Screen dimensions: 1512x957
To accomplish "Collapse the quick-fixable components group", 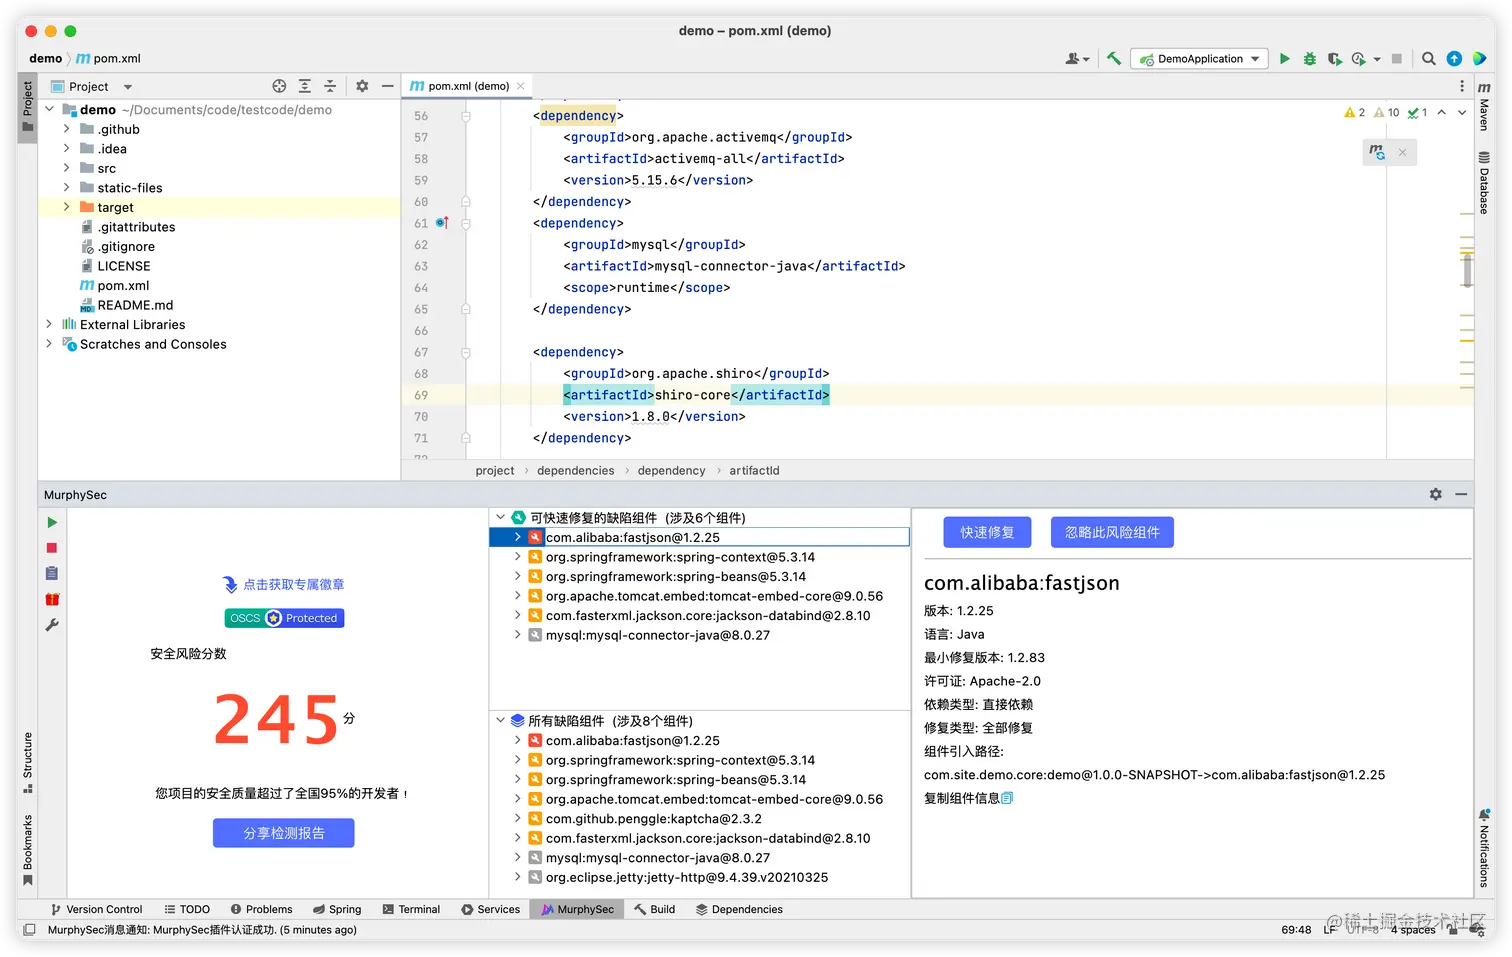I will pyautogui.click(x=500, y=517).
